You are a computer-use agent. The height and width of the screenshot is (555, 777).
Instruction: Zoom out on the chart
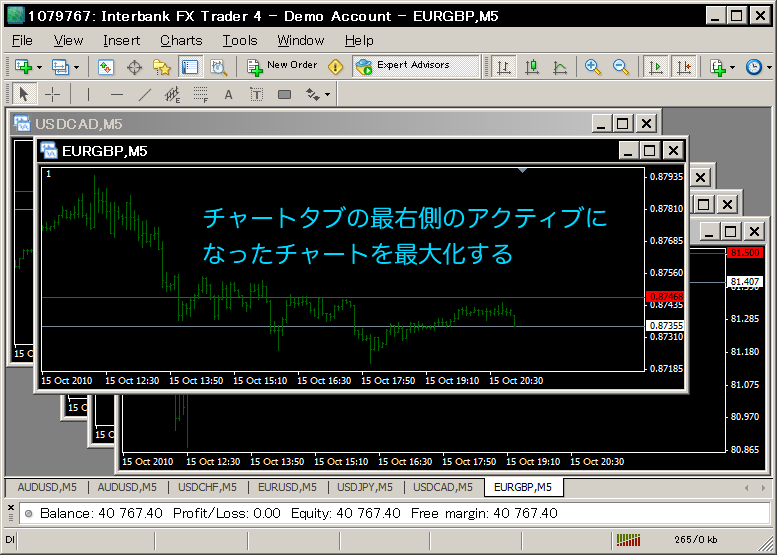(x=620, y=66)
